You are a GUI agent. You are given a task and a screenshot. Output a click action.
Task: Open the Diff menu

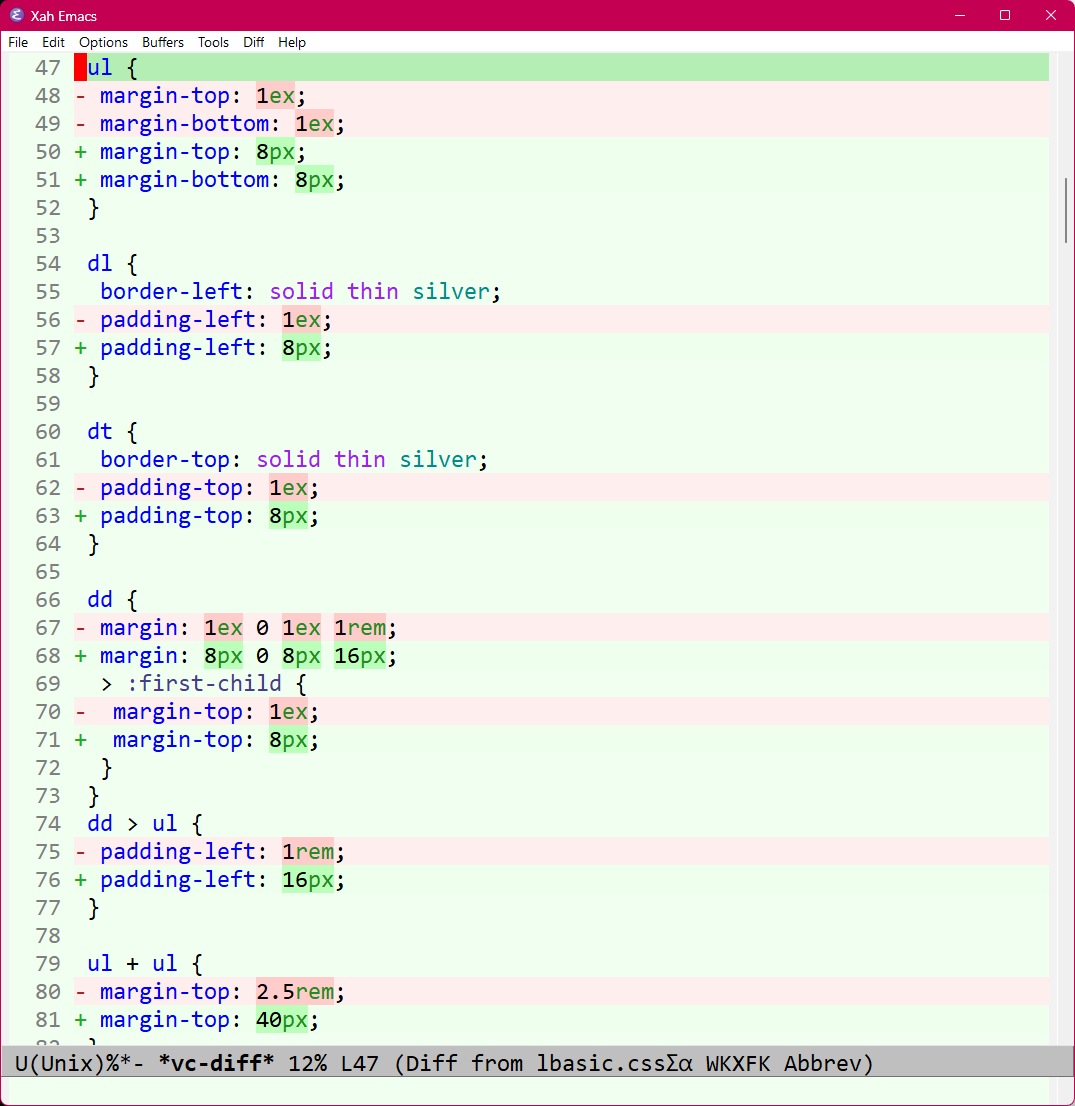tap(253, 42)
